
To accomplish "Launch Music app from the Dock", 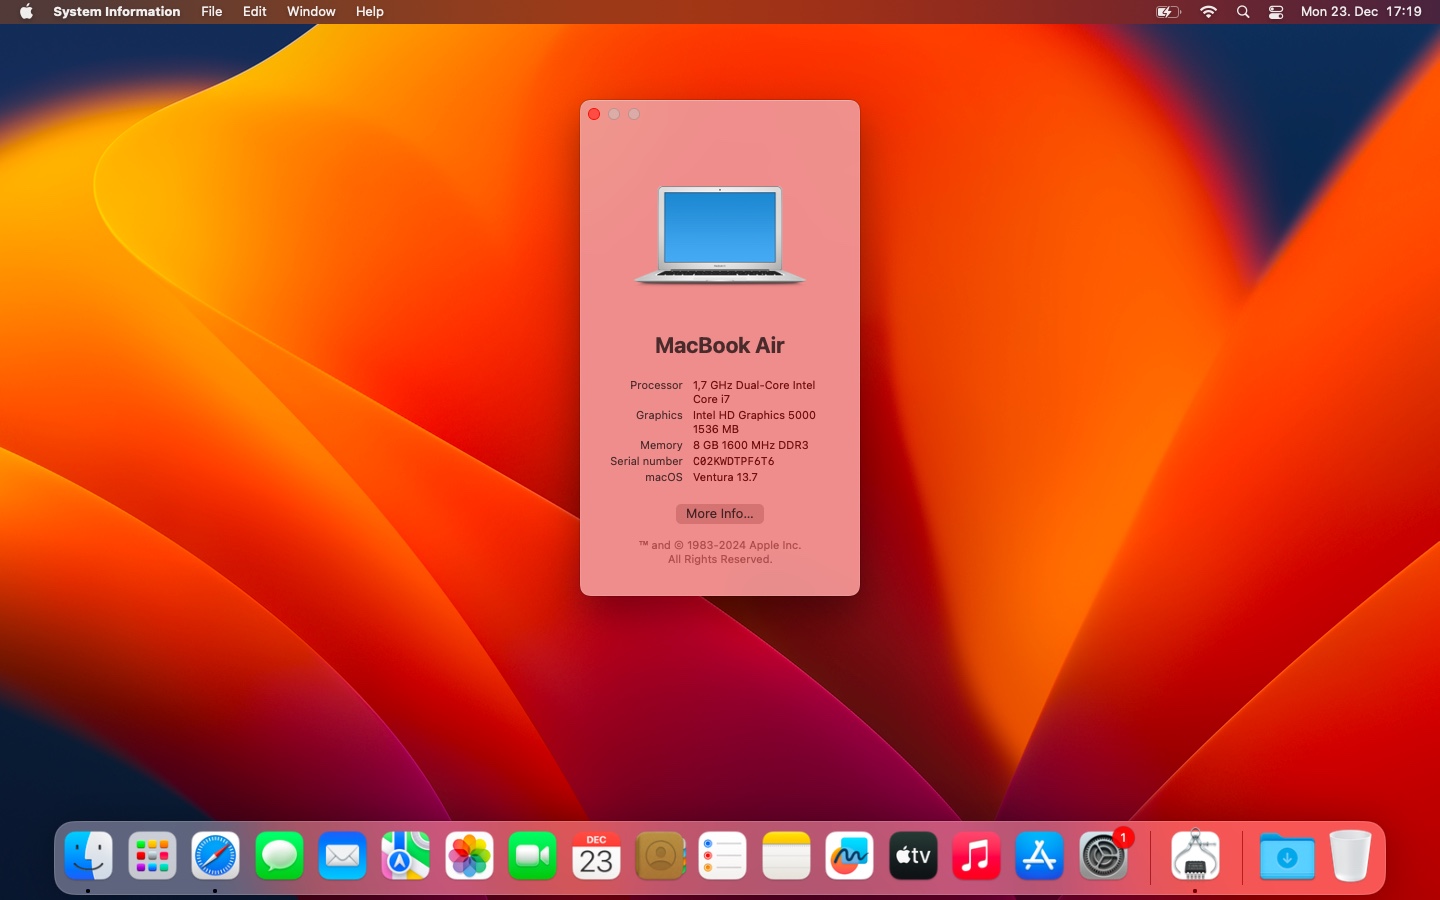I will pyautogui.click(x=977, y=856).
